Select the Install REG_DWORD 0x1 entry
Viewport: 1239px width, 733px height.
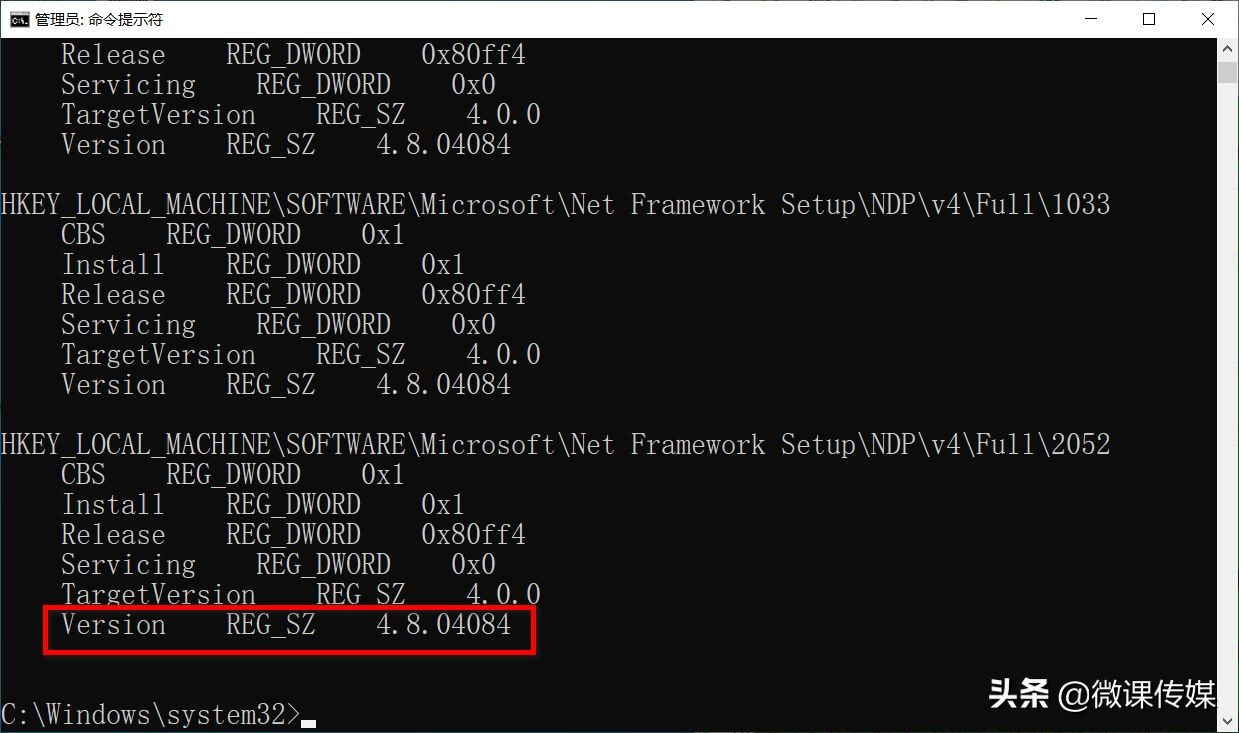pos(262,264)
